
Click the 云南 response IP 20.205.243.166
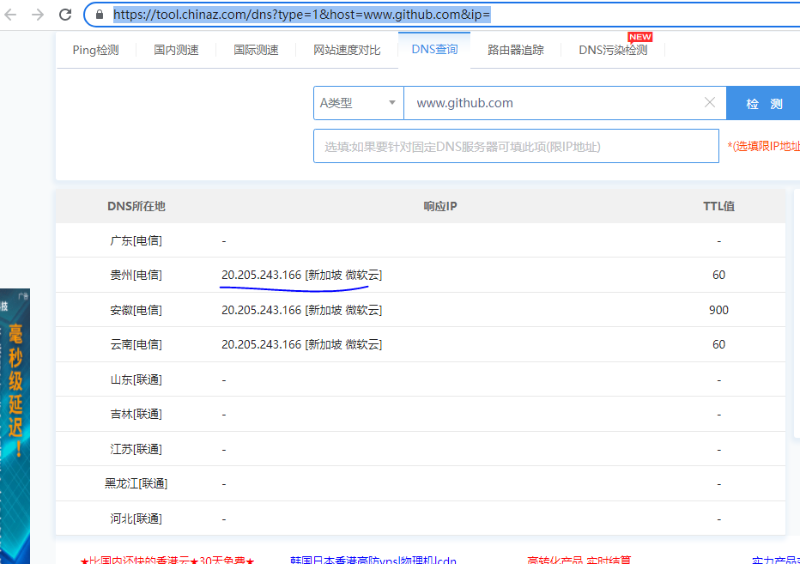tap(261, 345)
